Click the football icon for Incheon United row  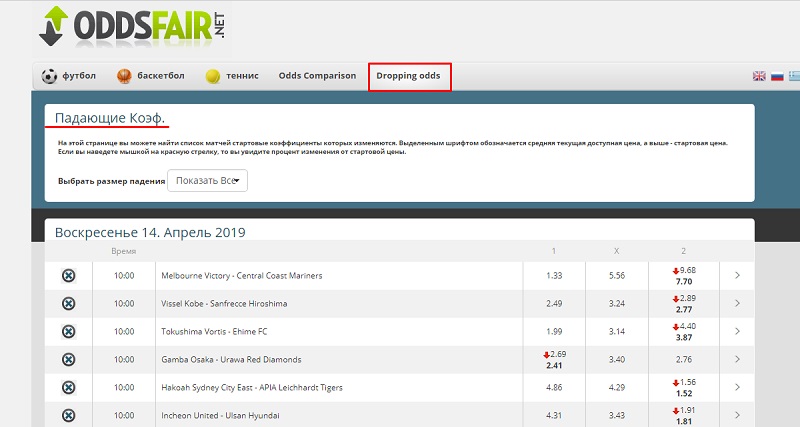point(68,415)
